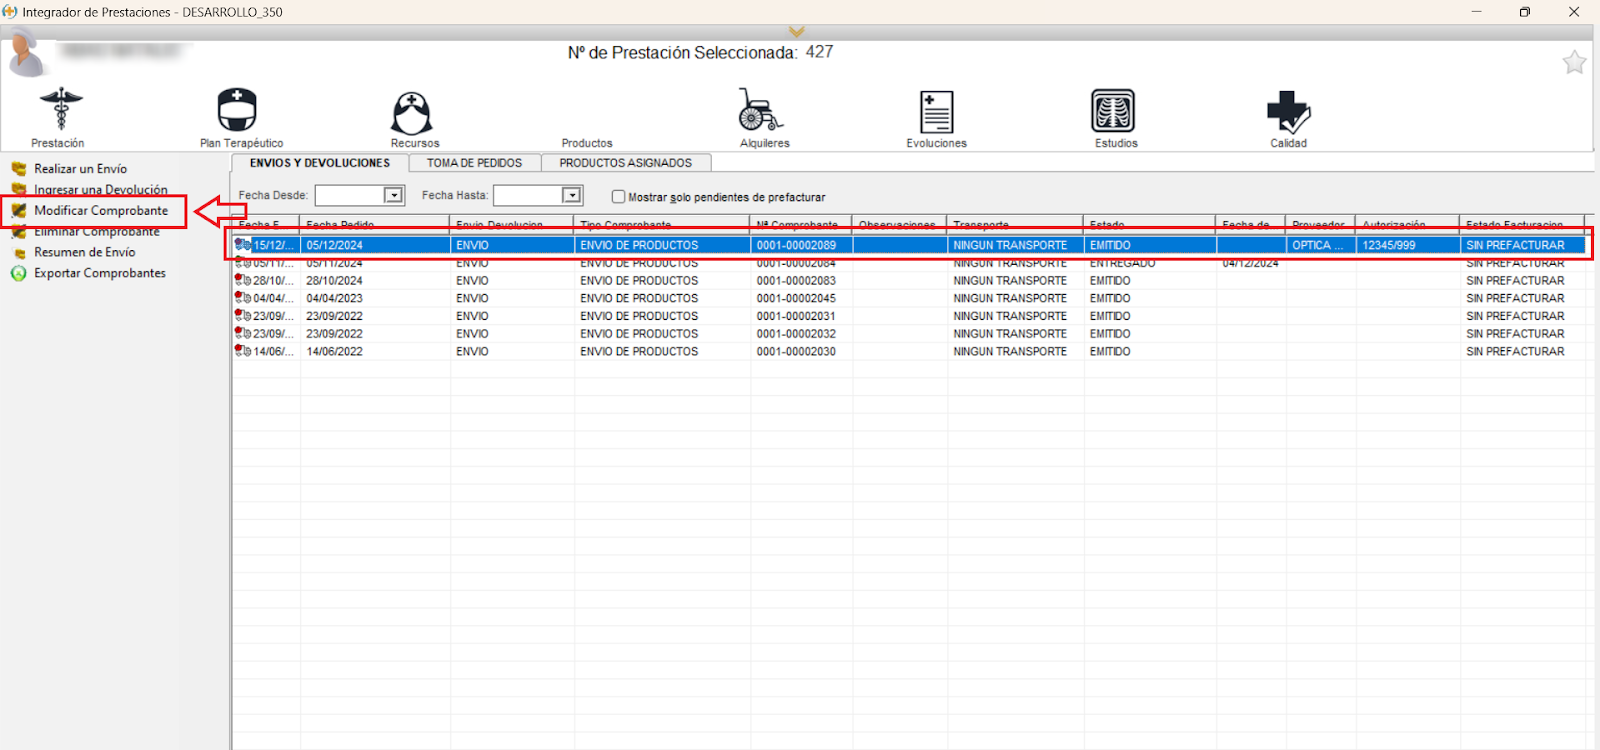Open the Recursos nurse icon
The height and width of the screenshot is (750, 1600).
412,112
